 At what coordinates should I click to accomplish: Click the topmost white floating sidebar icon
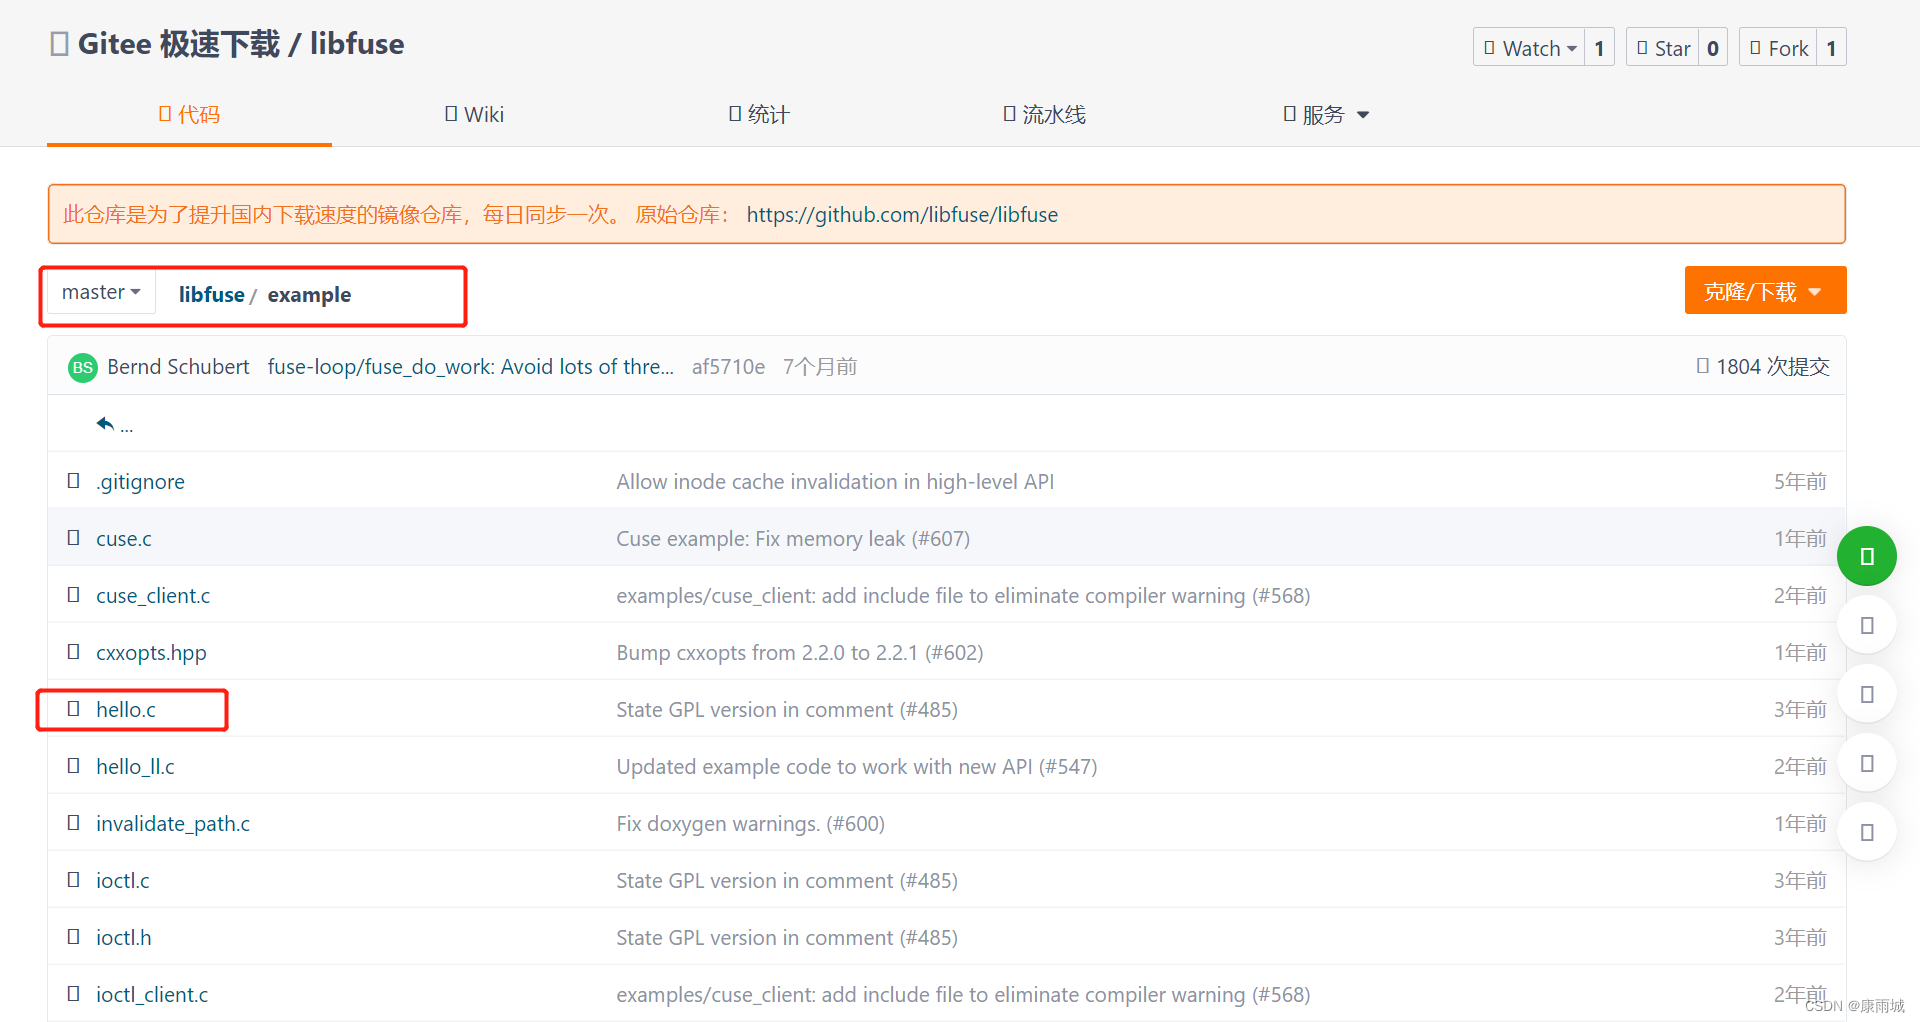[1866, 625]
